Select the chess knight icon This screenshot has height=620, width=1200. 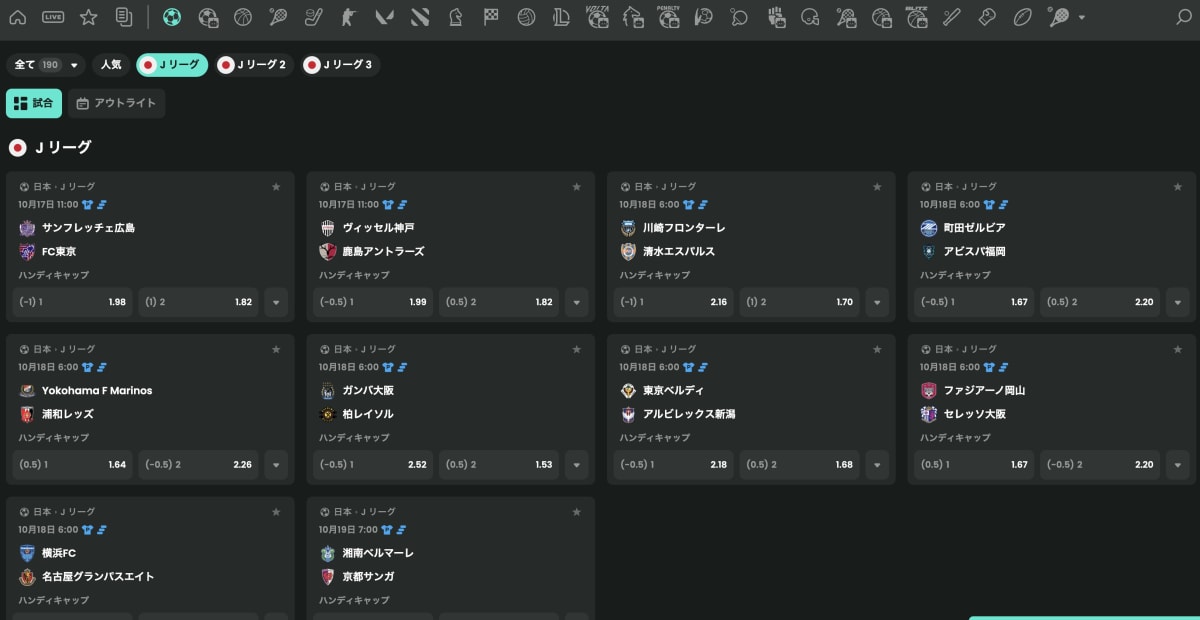[456, 17]
